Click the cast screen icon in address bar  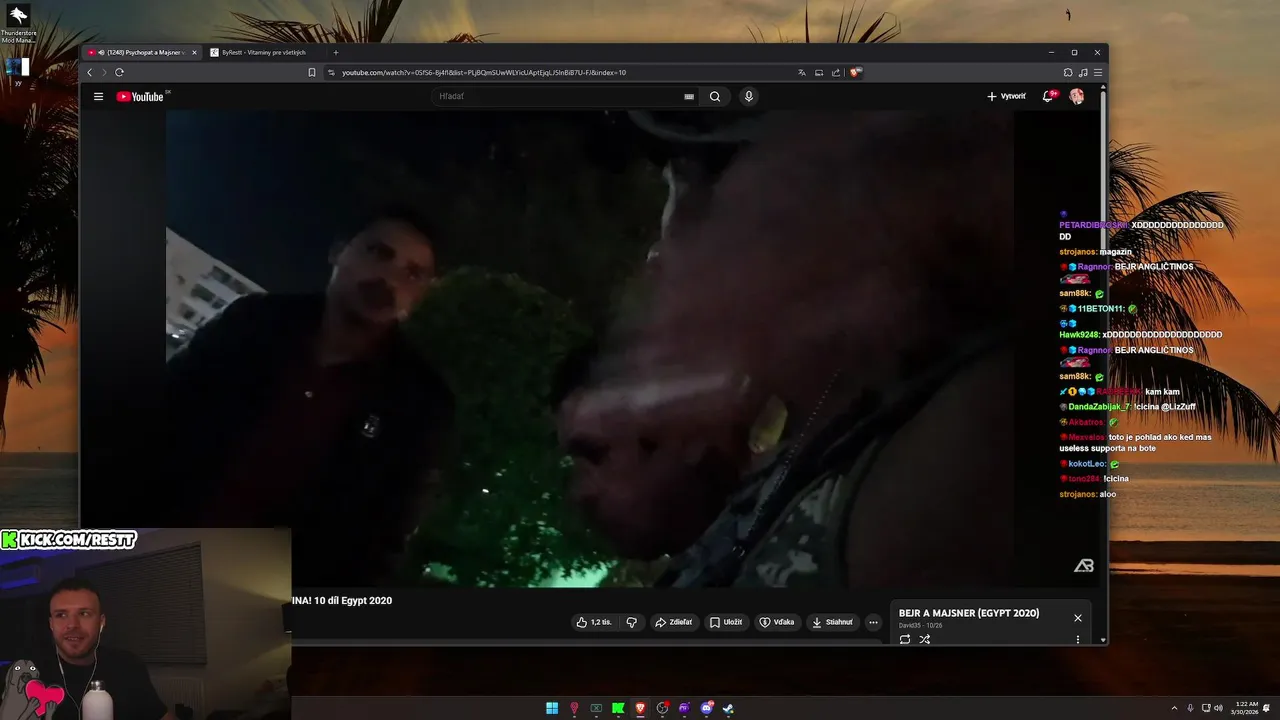819,72
